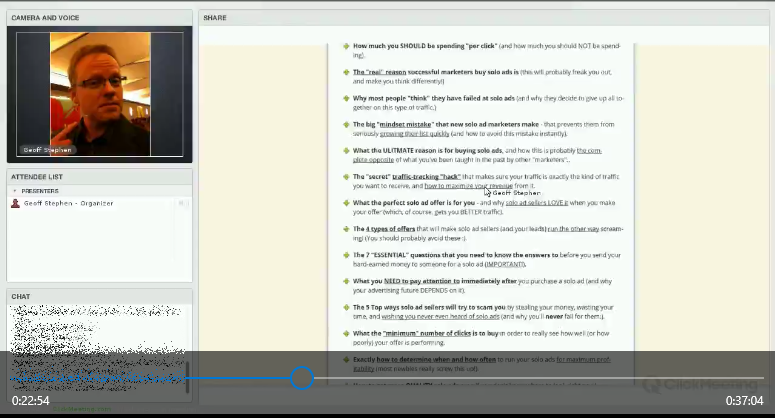Open the 'solo ad sellers LOVE it' link
Viewport: 775px width, 418px height.
pyautogui.click(x=537, y=203)
